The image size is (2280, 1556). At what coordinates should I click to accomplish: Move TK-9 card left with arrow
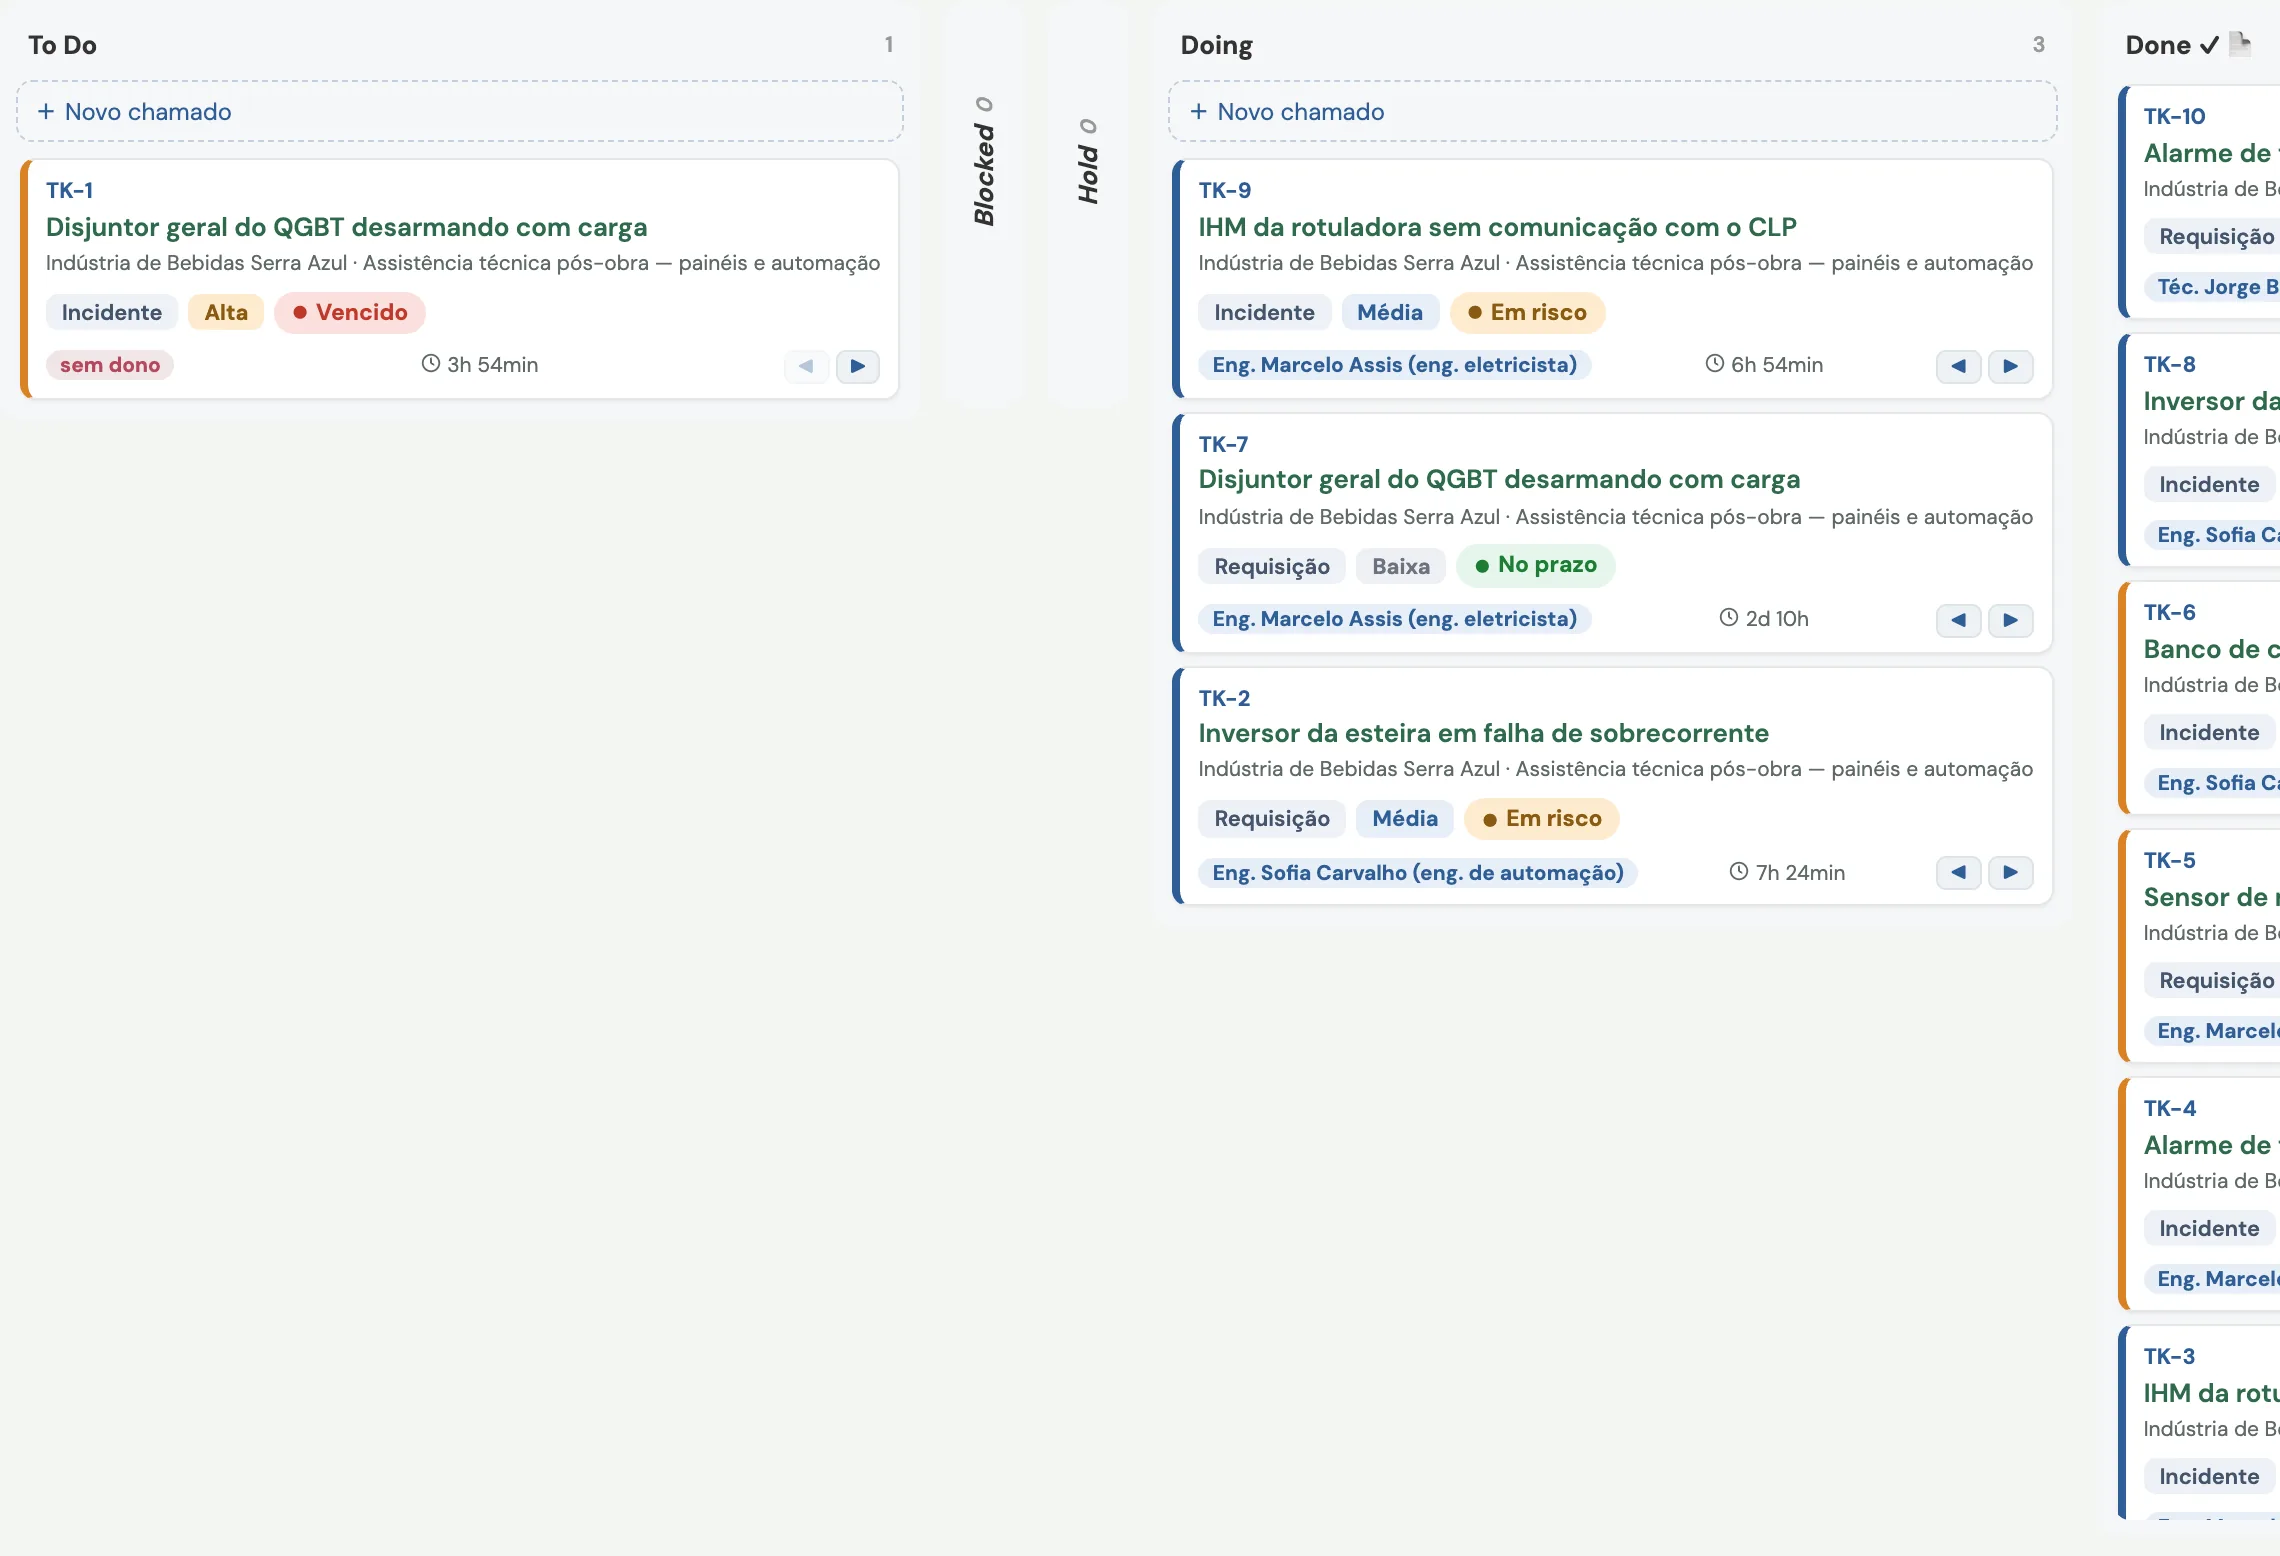pos(1958,366)
